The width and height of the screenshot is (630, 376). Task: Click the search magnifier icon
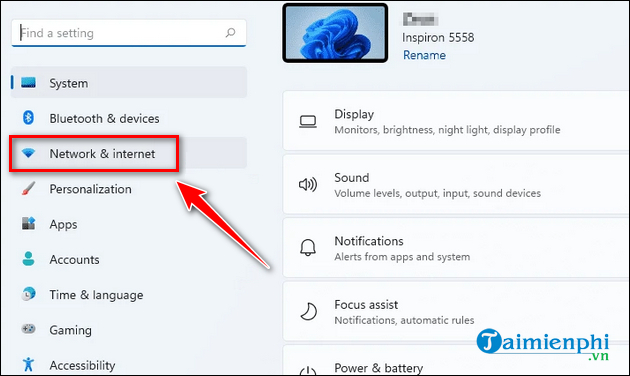230,33
